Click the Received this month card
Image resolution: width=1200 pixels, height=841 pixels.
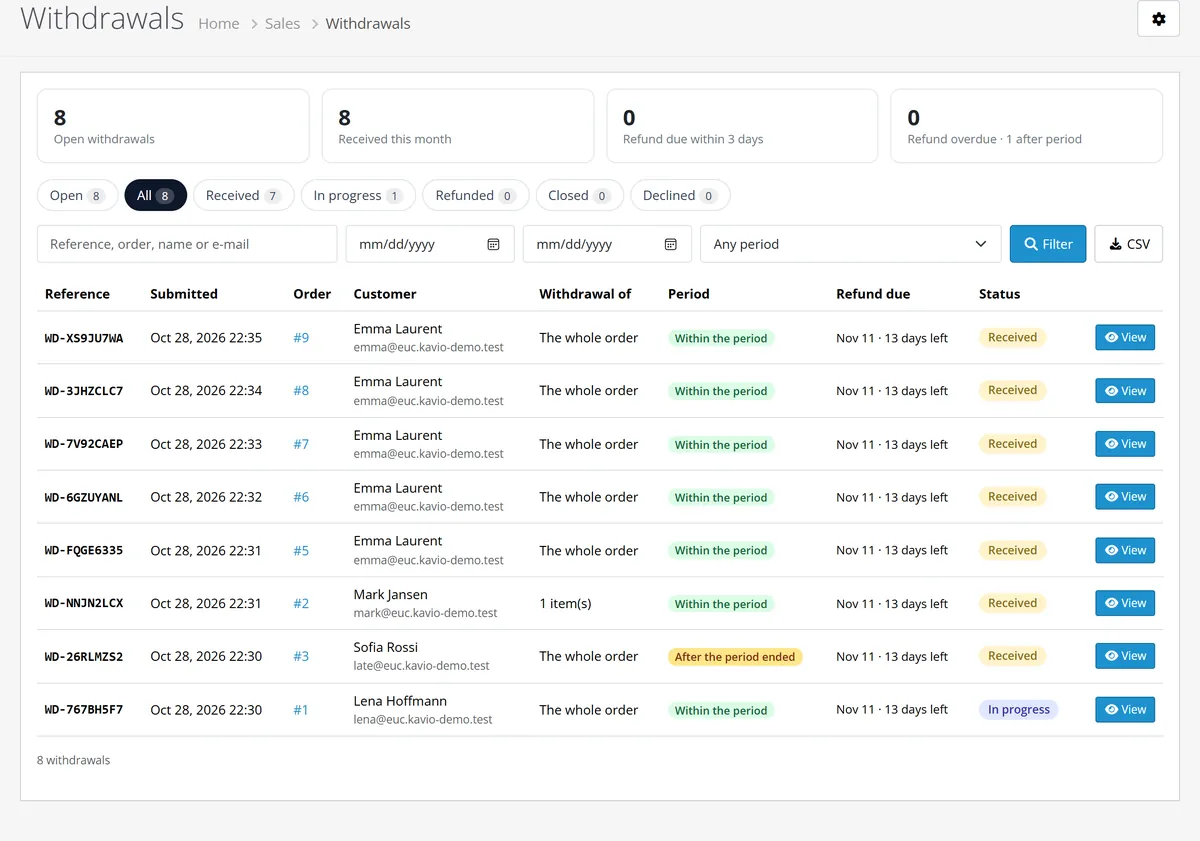pos(458,126)
